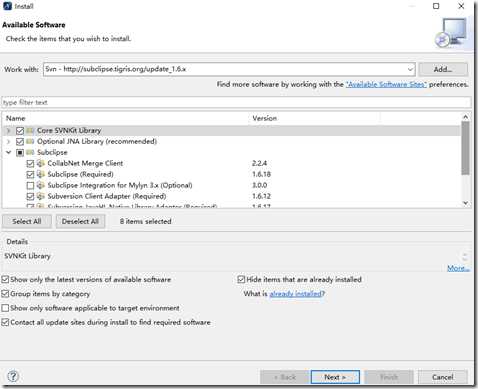Expand the Core SVNKit Library tree node
Viewport: 478px width, 389px height.
click(9, 130)
